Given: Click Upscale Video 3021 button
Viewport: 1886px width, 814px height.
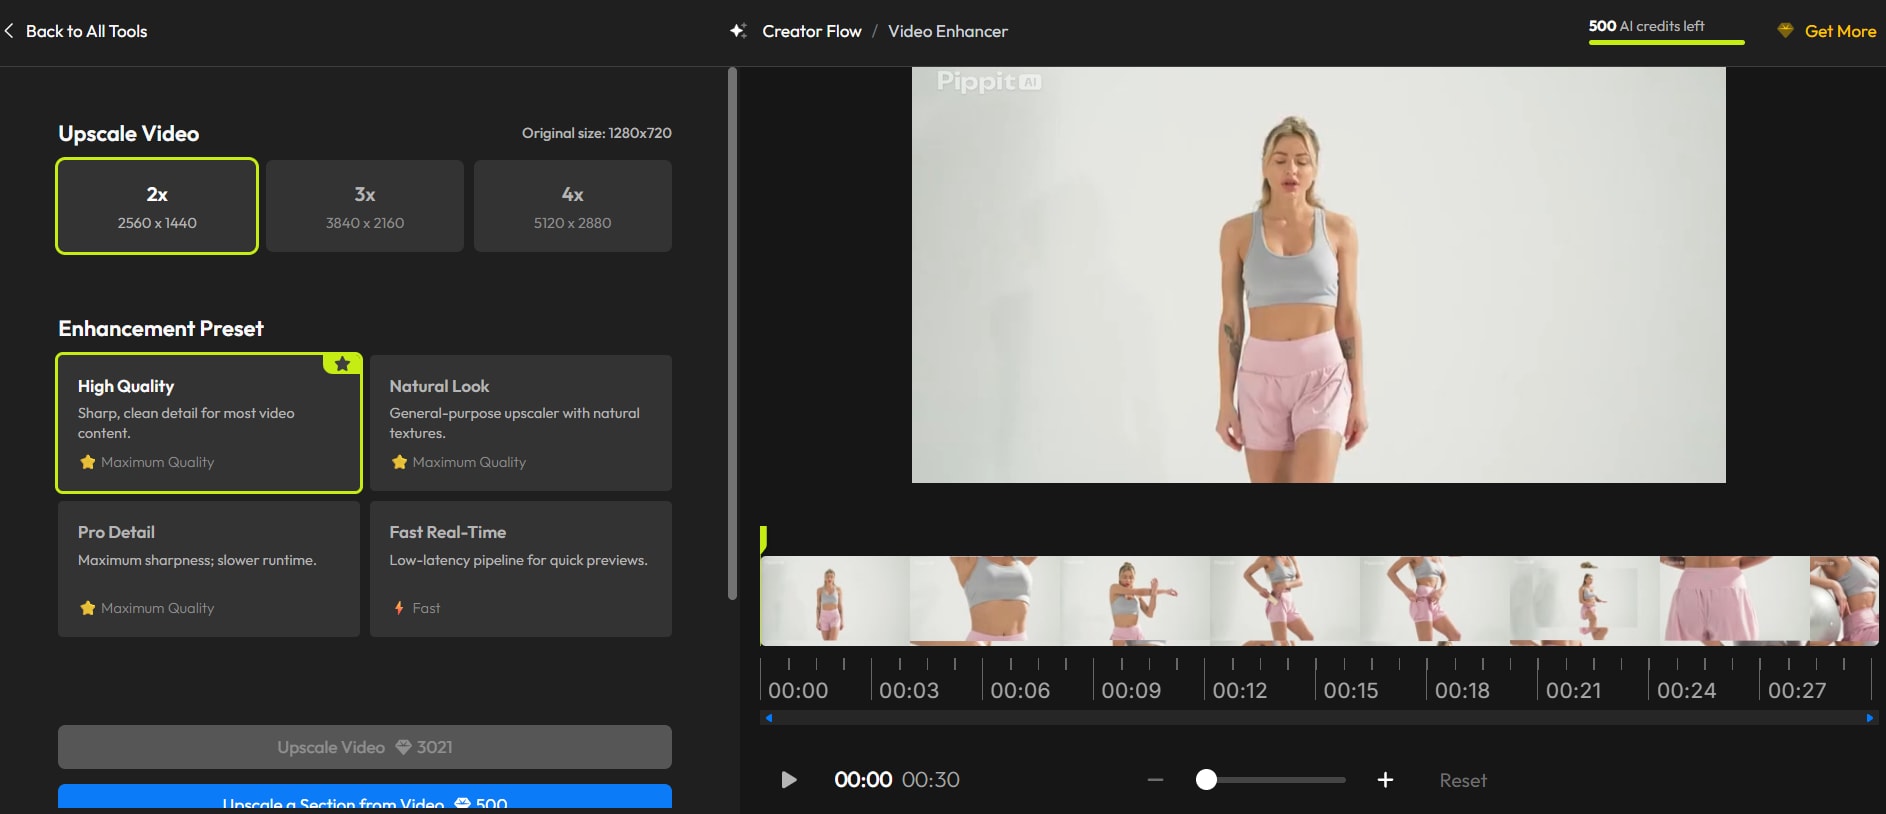Looking at the screenshot, I should (365, 747).
